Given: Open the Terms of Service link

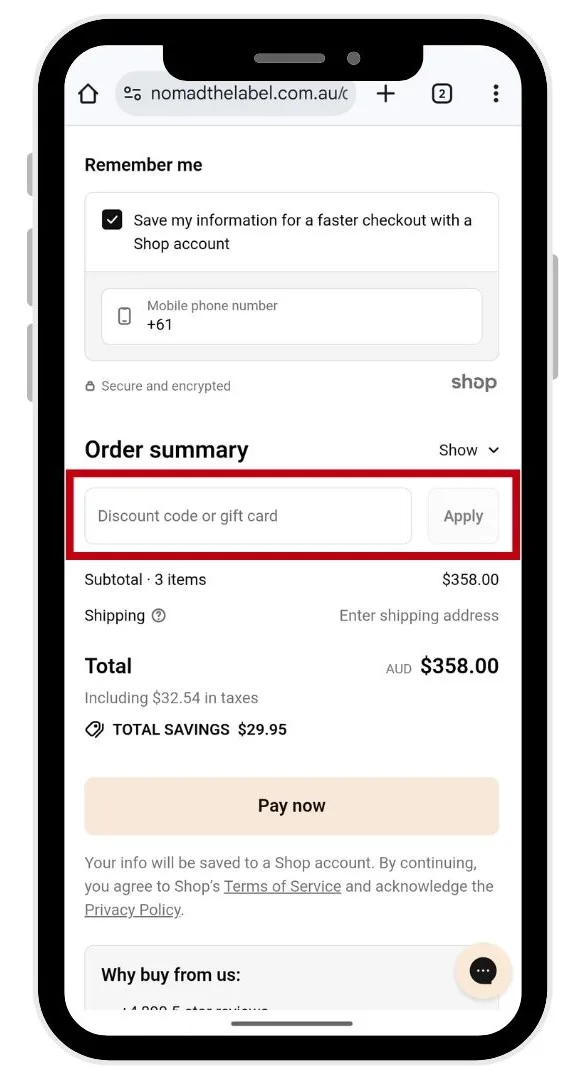Looking at the screenshot, I should point(282,886).
